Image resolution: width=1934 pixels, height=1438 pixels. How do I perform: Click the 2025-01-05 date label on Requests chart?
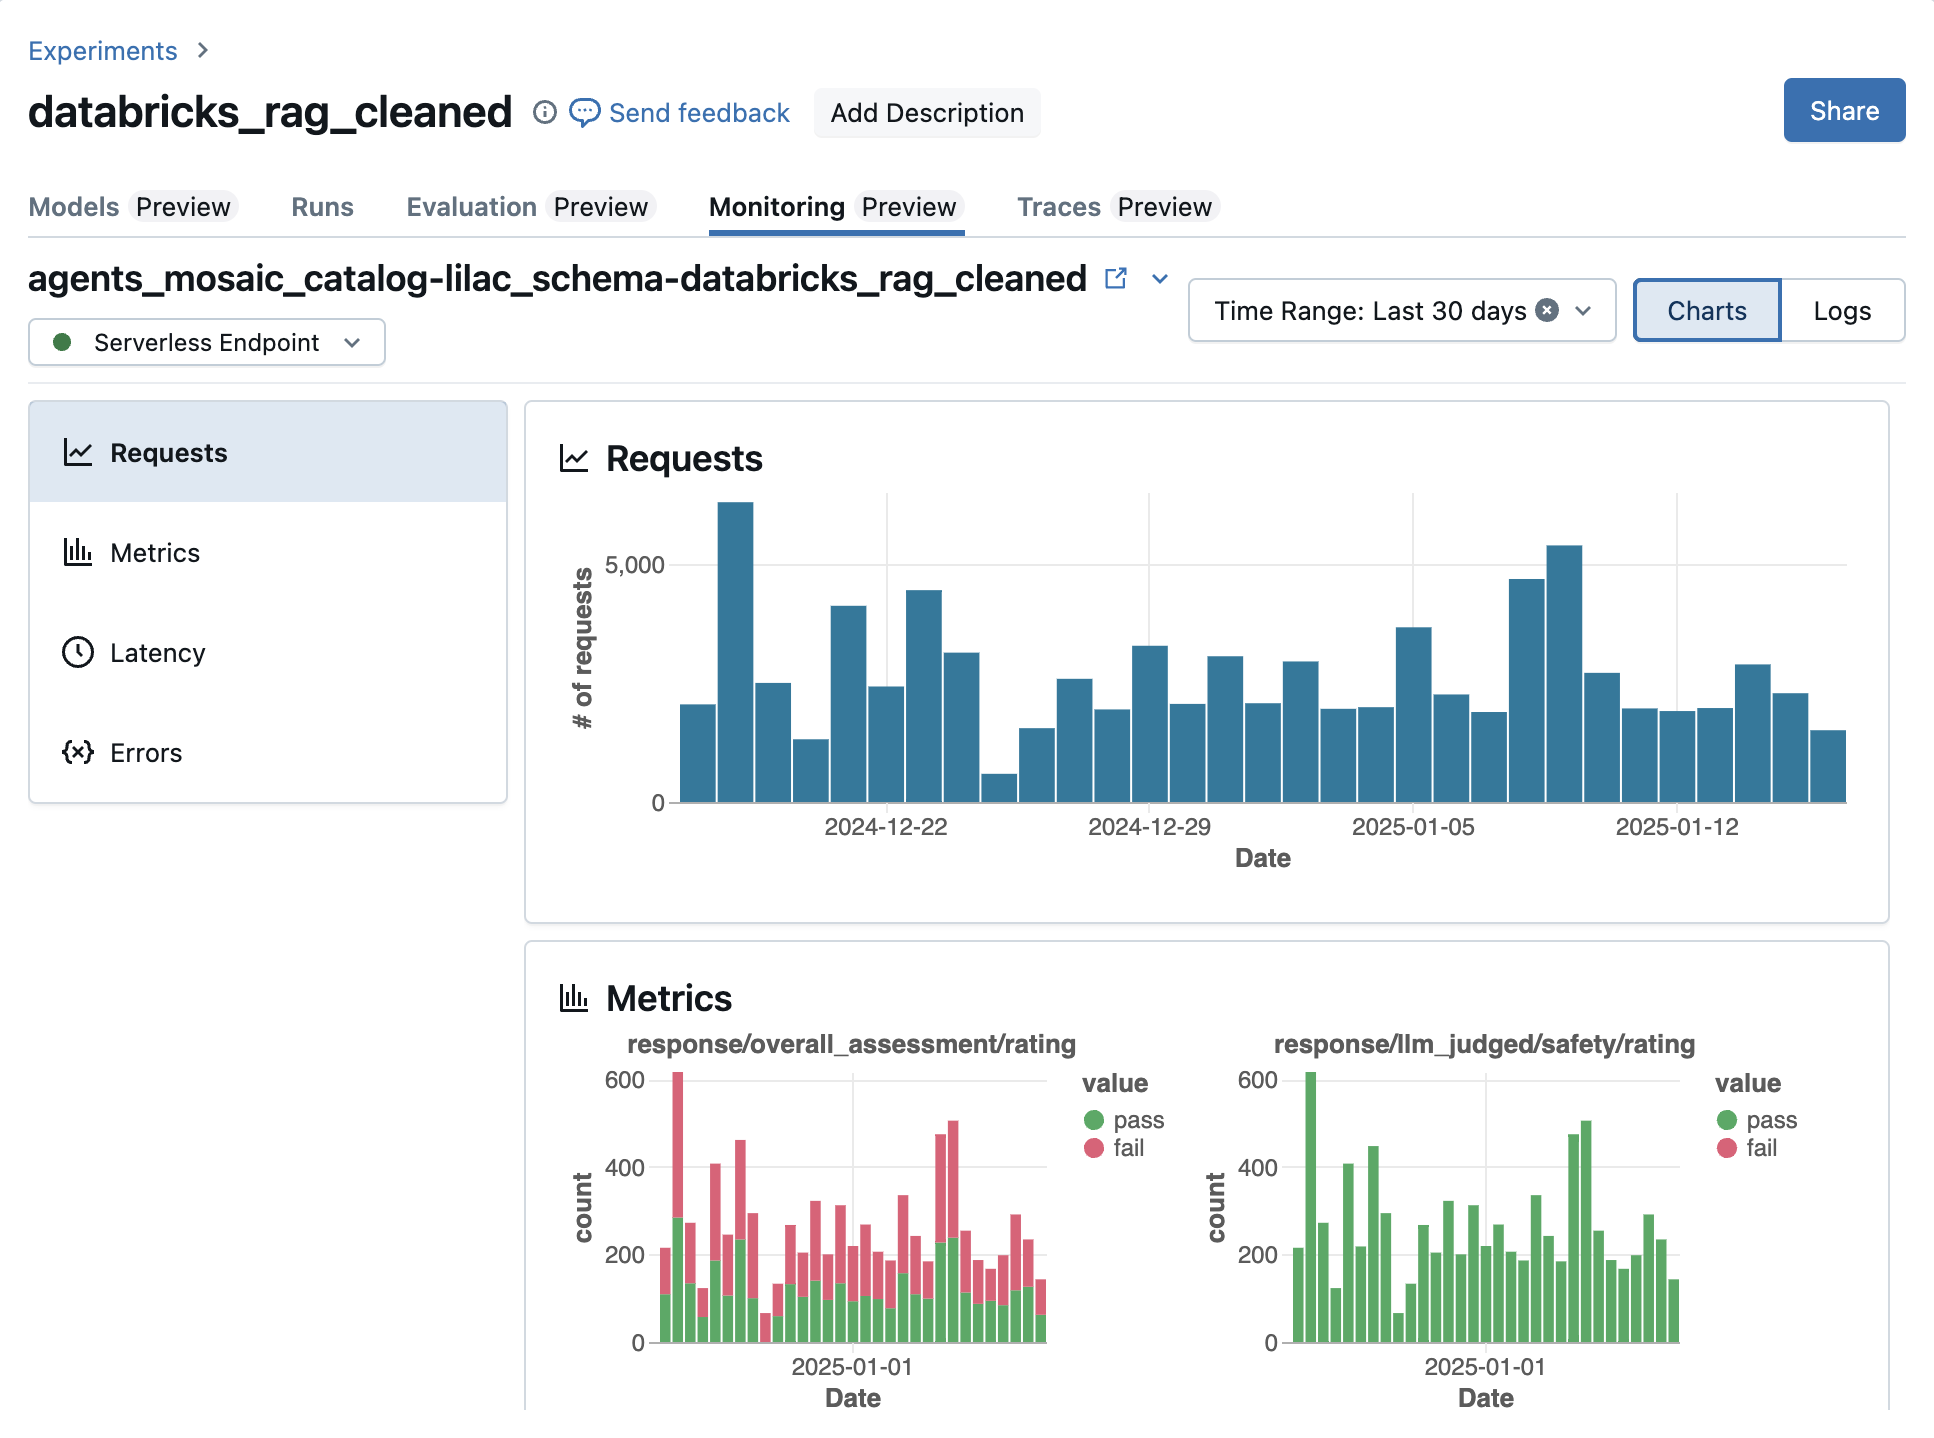[x=1413, y=827]
